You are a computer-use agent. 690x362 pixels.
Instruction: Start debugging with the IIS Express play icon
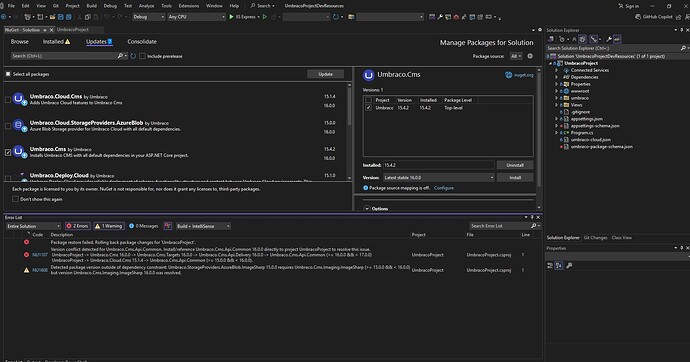point(231,17)
